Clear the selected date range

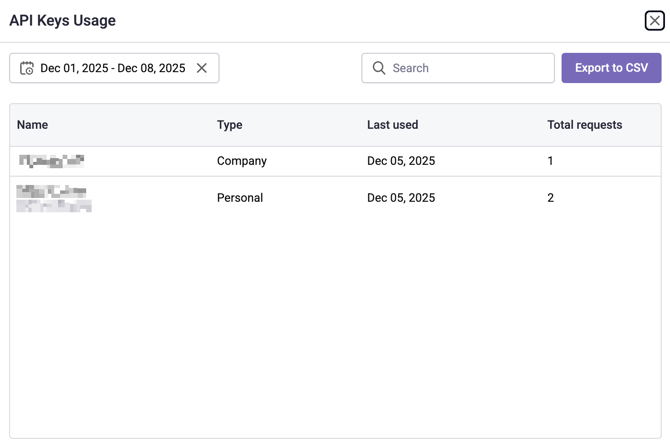tap(202, 68)
